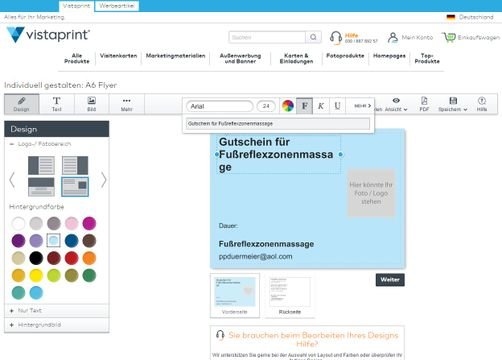The height and width of the screenshot is (360, 502).
Task: Open Karten & Einladungen menu
Action: click(x=296, y=58)
